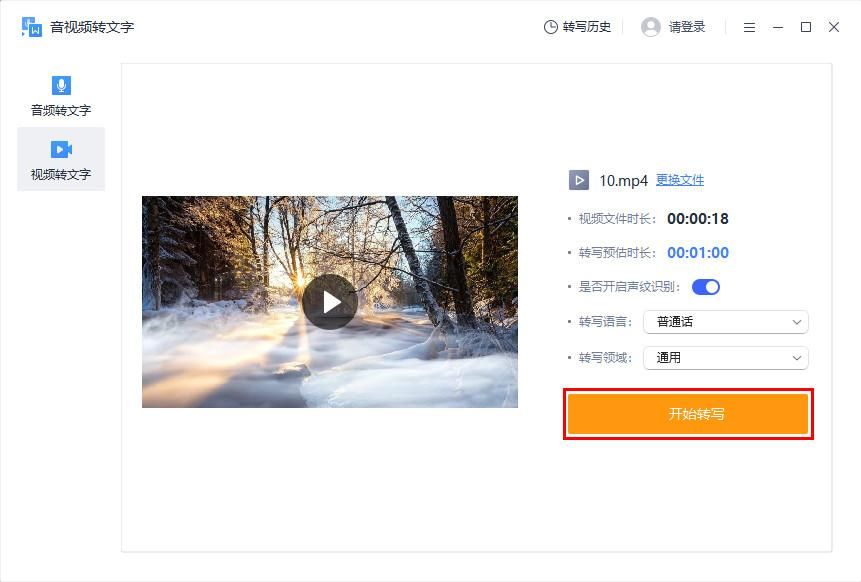Maximize the application window
Image resolution: width=861 pixels, height=582 pixels.
tap(806, 27)
